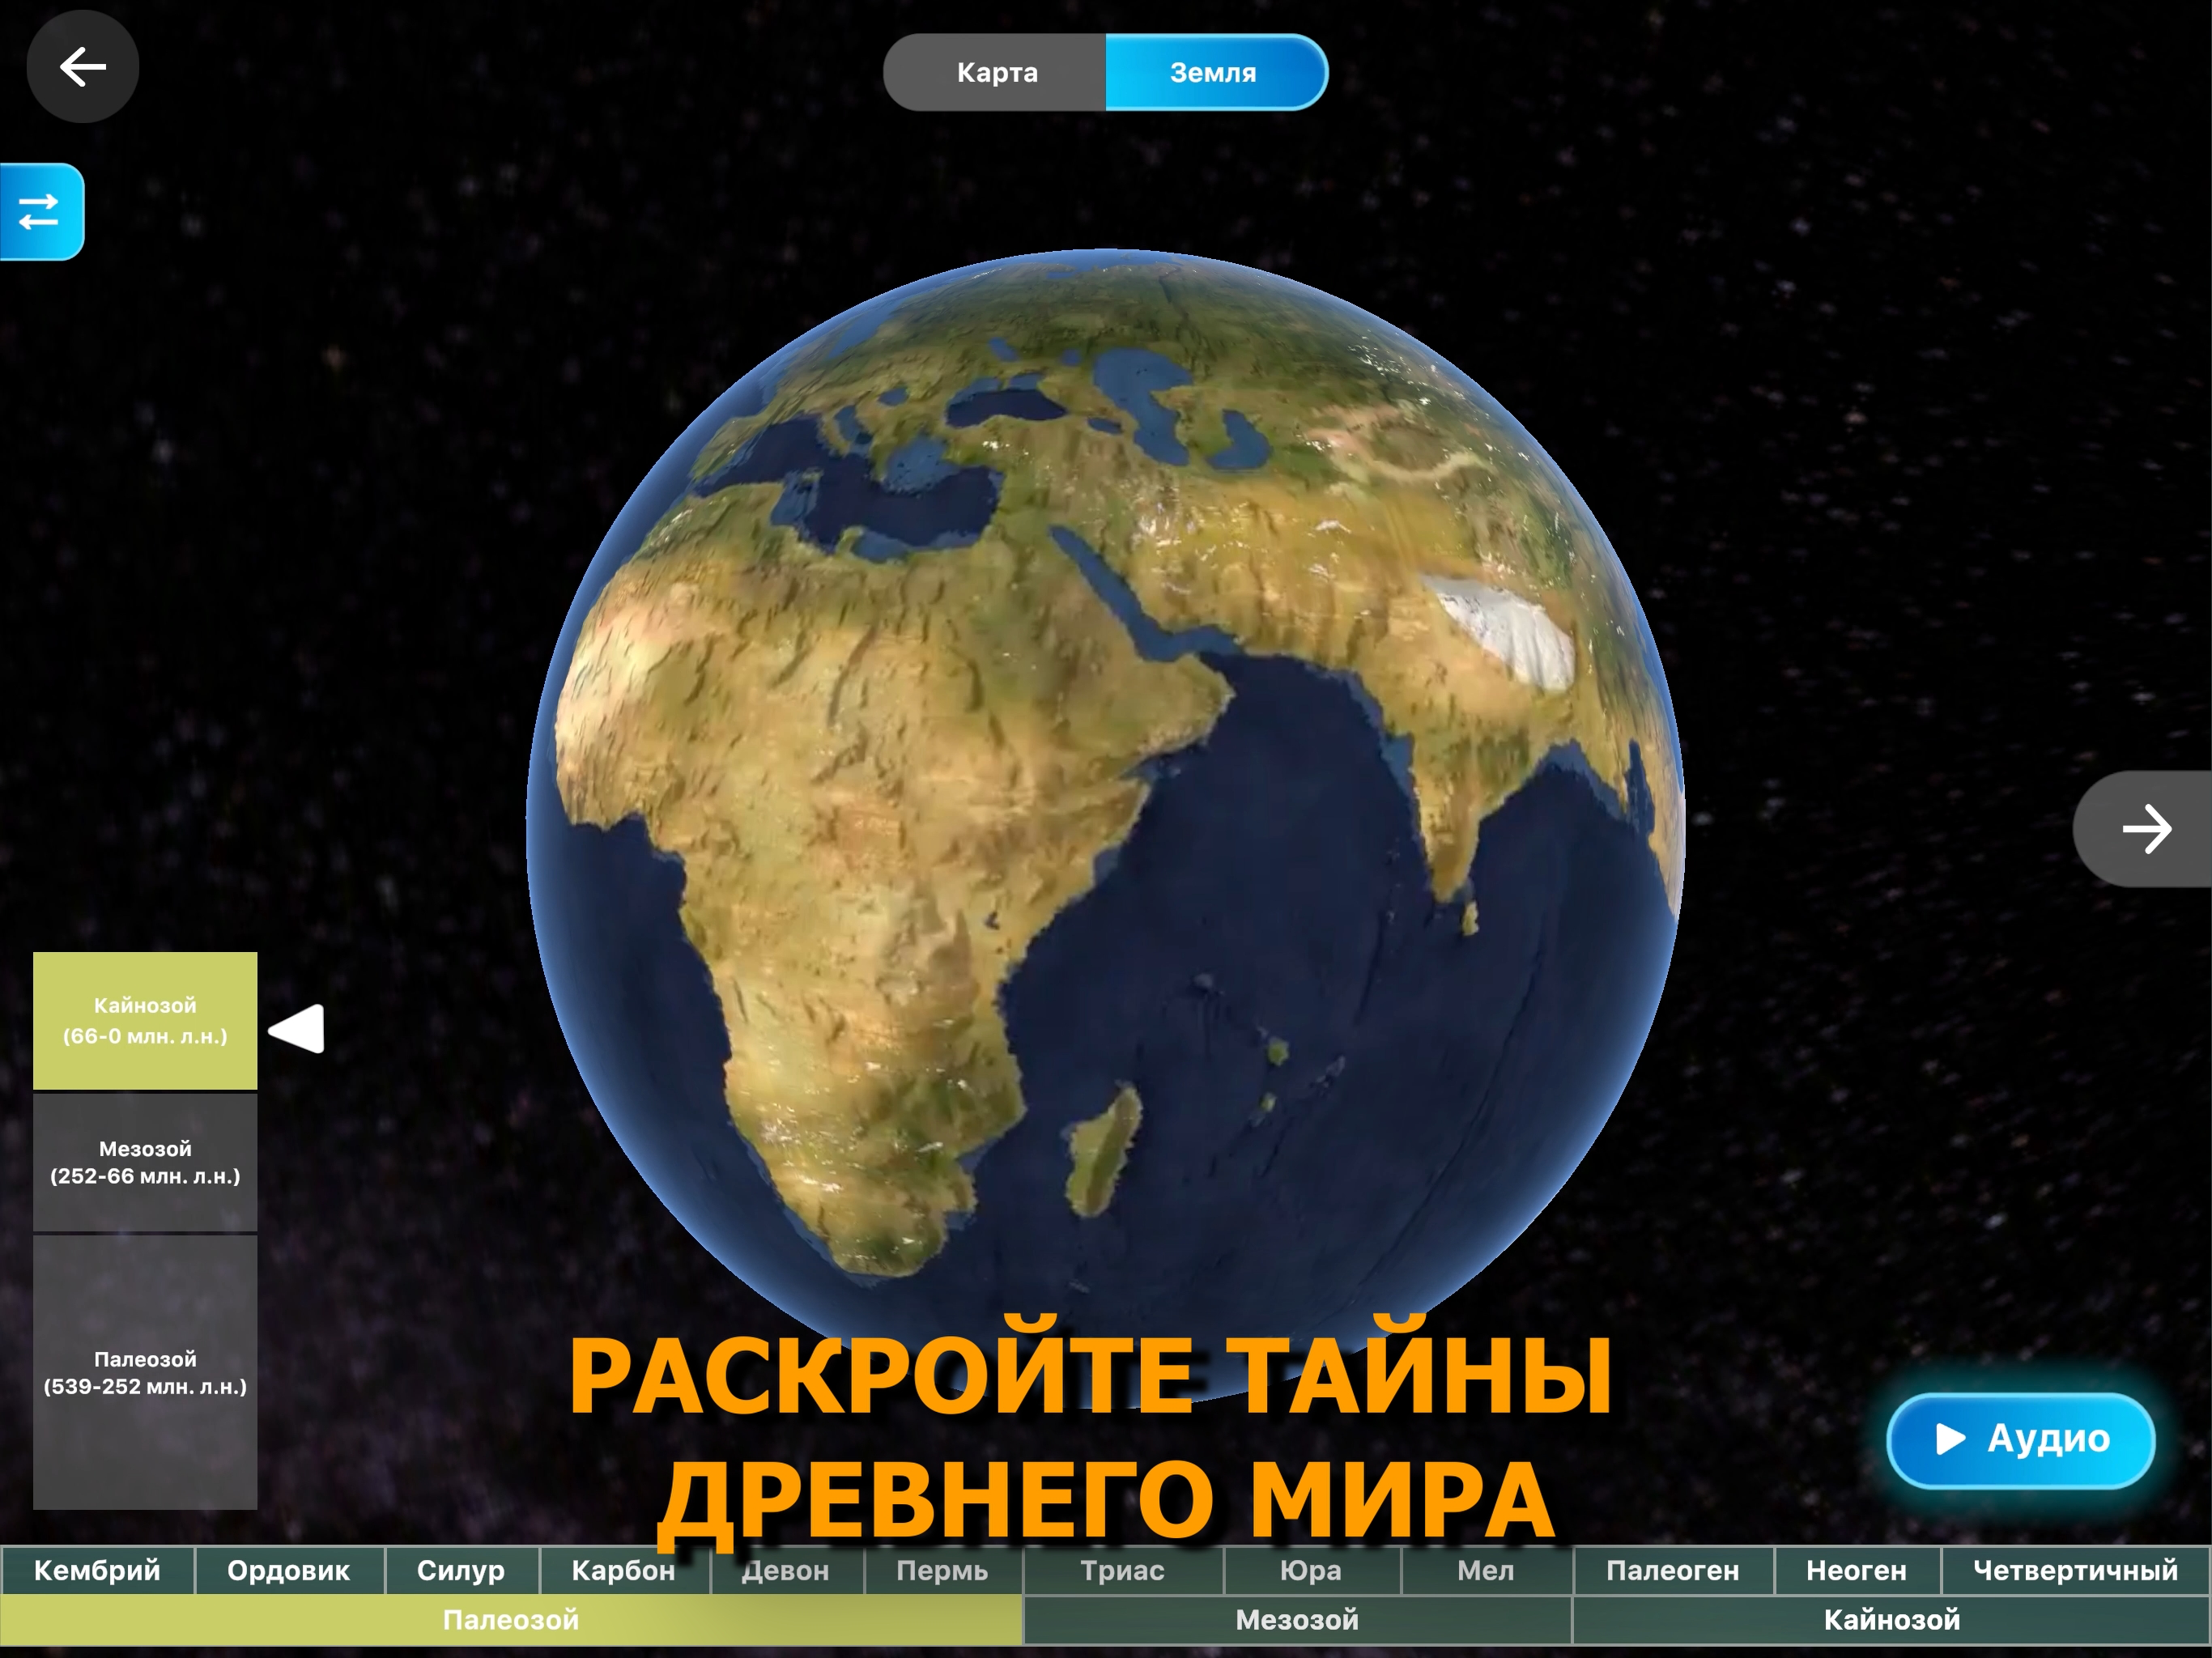Screen dimensions: 2212x1658
Task: Switch view to Карта
Action: tap(995, 72)
